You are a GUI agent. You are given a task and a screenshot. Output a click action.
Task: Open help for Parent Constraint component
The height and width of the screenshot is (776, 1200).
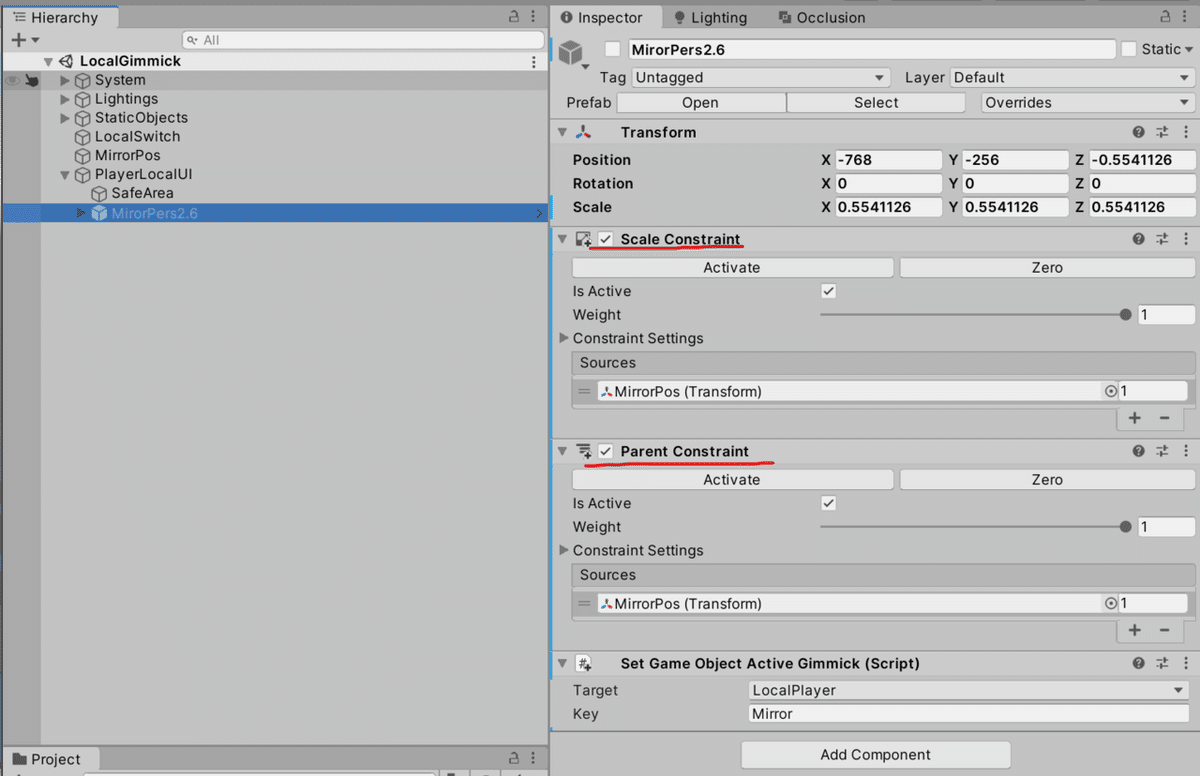tap(1139, 451)
